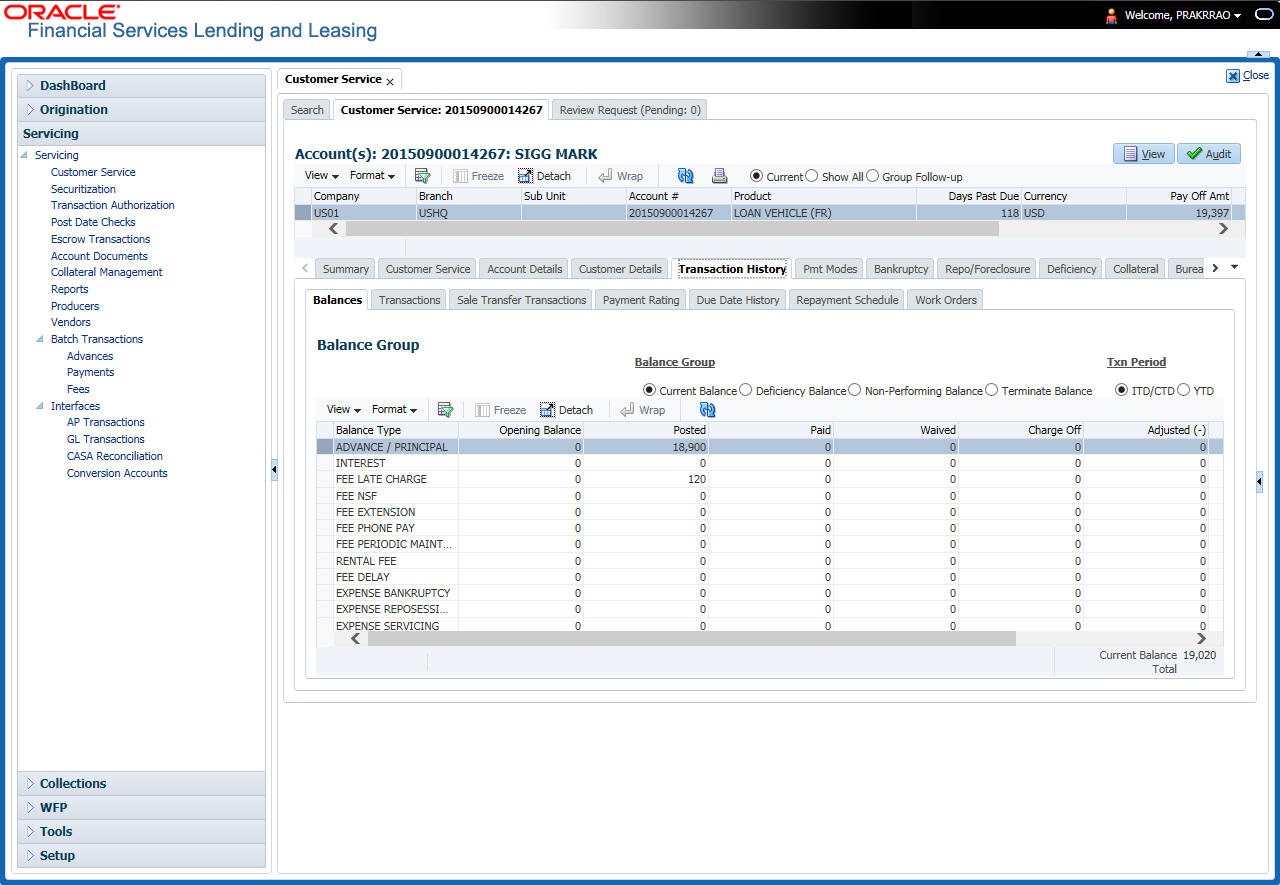Select the FEE LATE CHARGE balance row

point(381,479)
